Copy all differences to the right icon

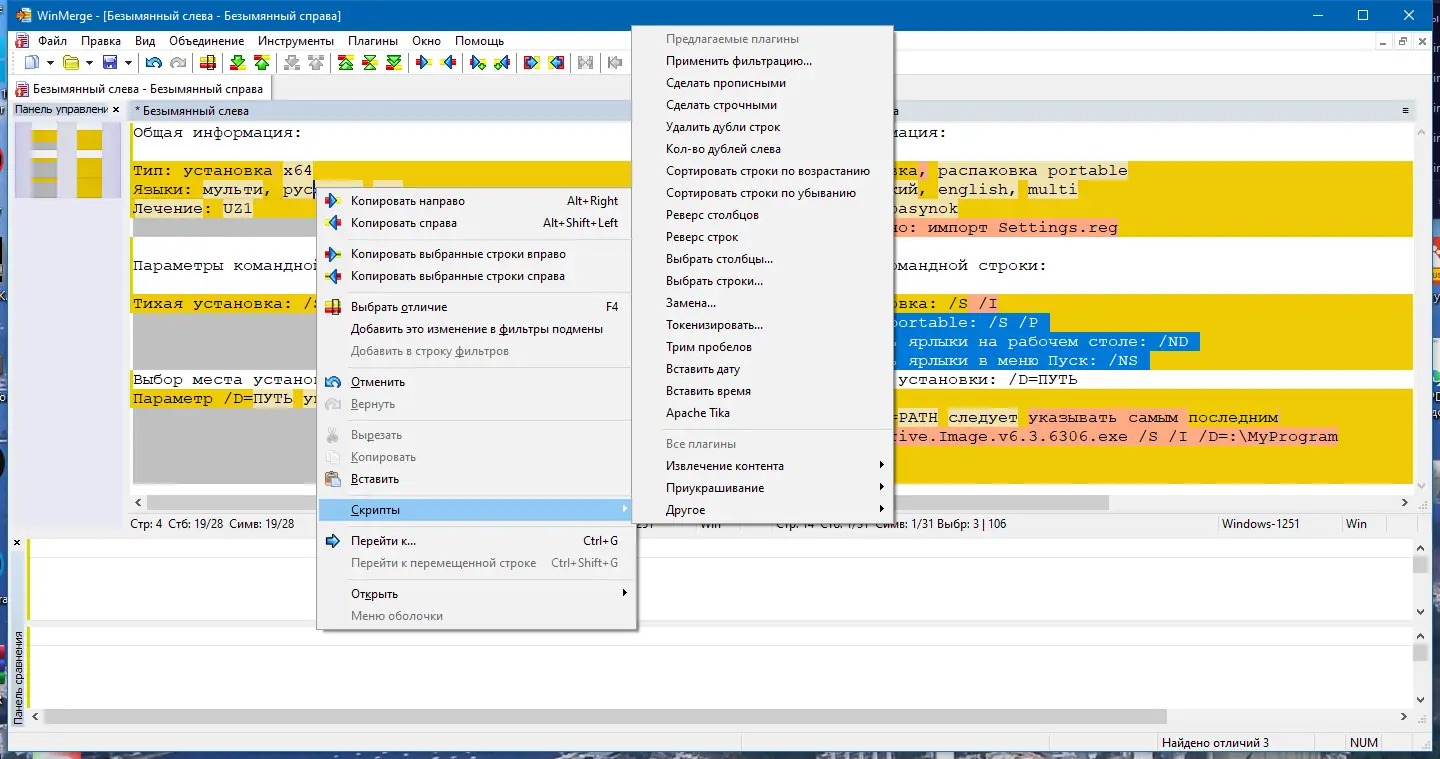click(x=532, y=63)
